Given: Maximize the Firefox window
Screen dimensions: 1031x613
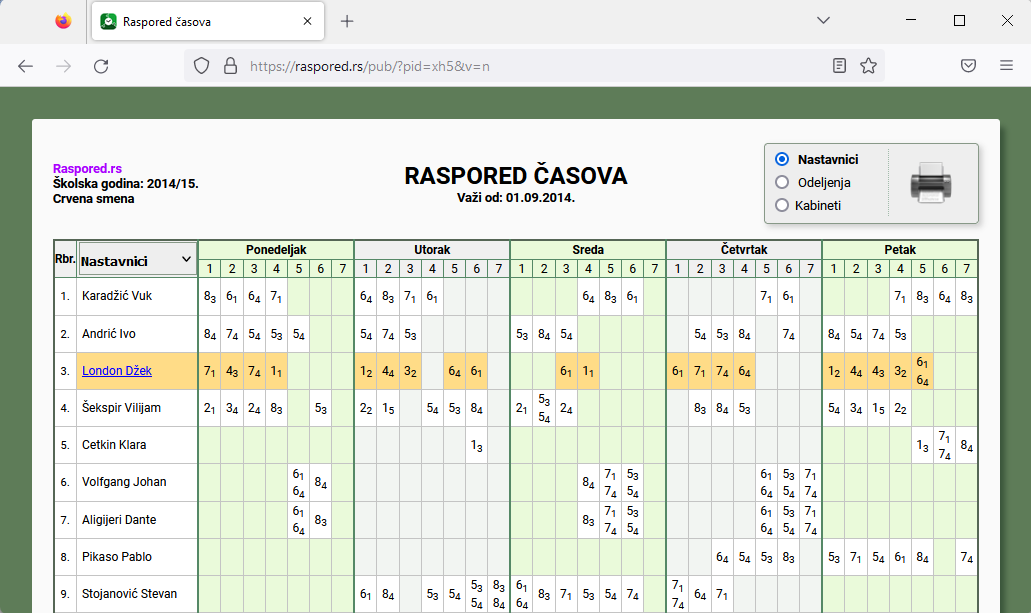Looking at the screenshot, I should click(959, 20).
